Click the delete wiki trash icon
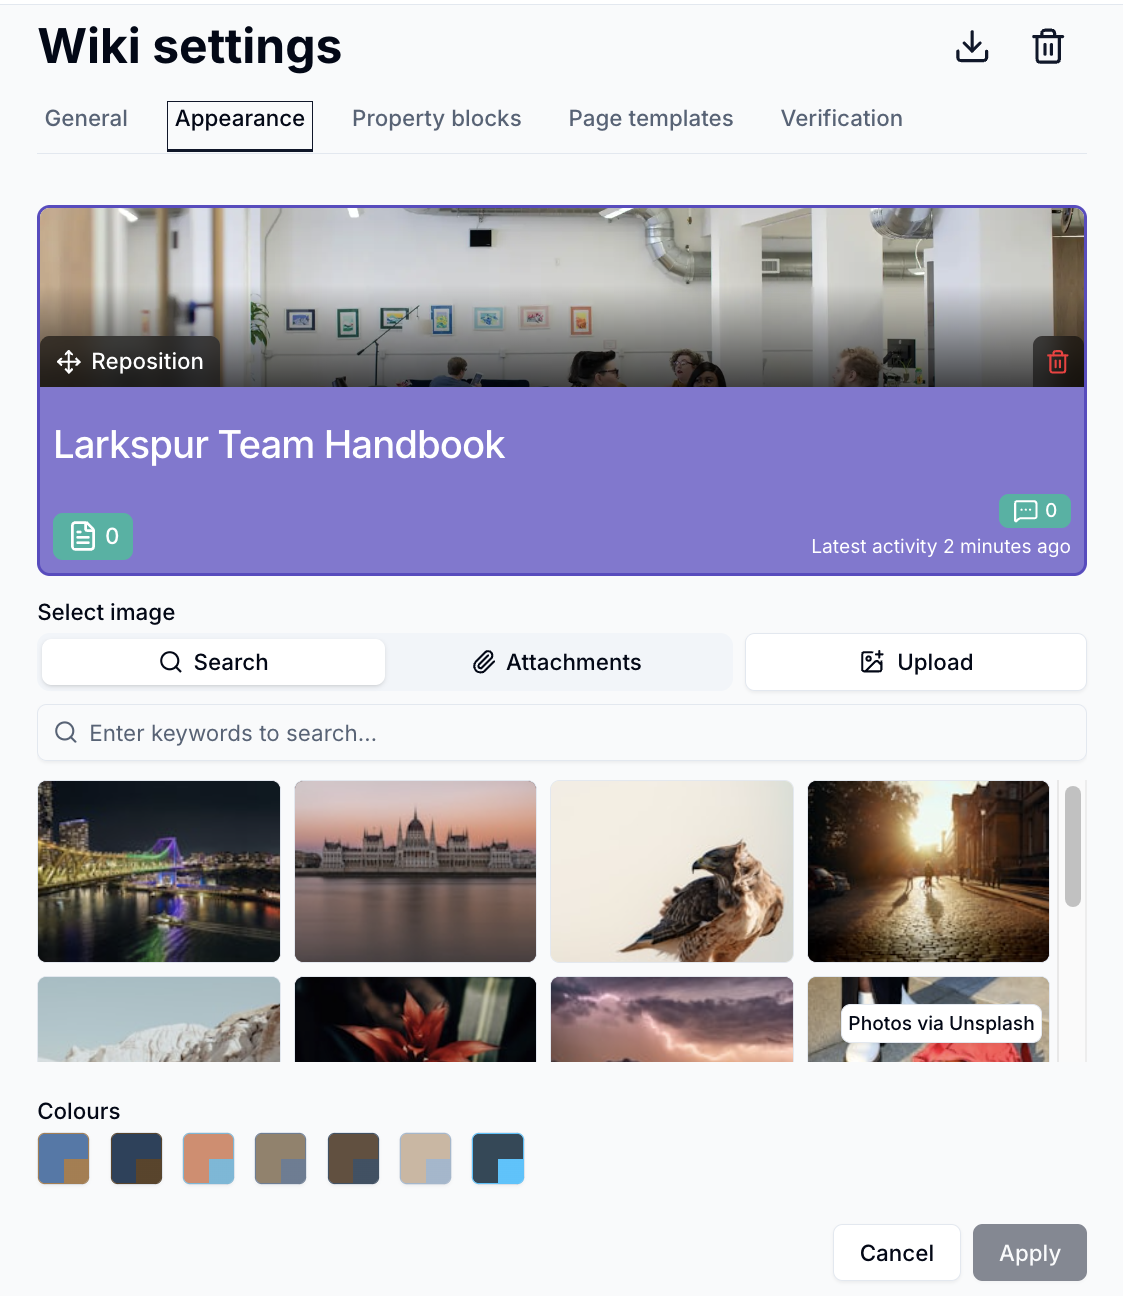The height and width of the screenshot is (1296, 1123). point(1048,46)
